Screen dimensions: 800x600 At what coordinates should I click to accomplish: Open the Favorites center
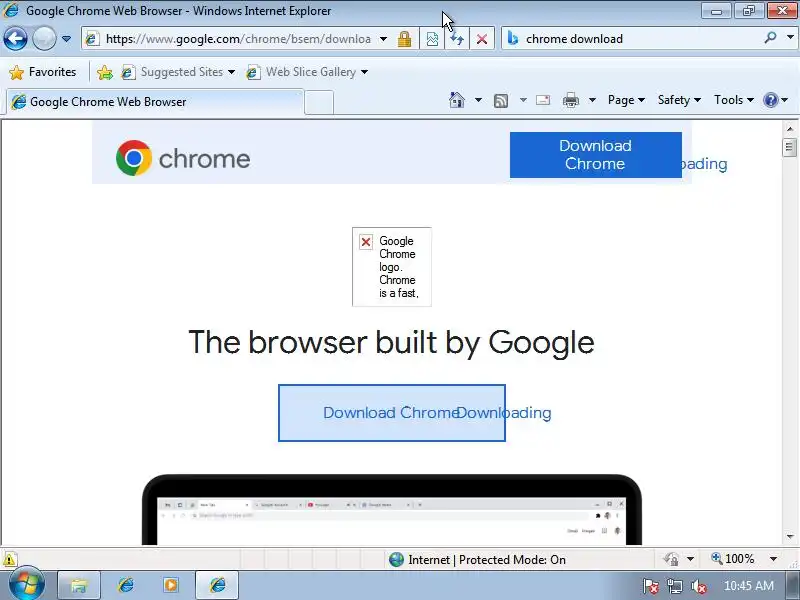[43, 72]
